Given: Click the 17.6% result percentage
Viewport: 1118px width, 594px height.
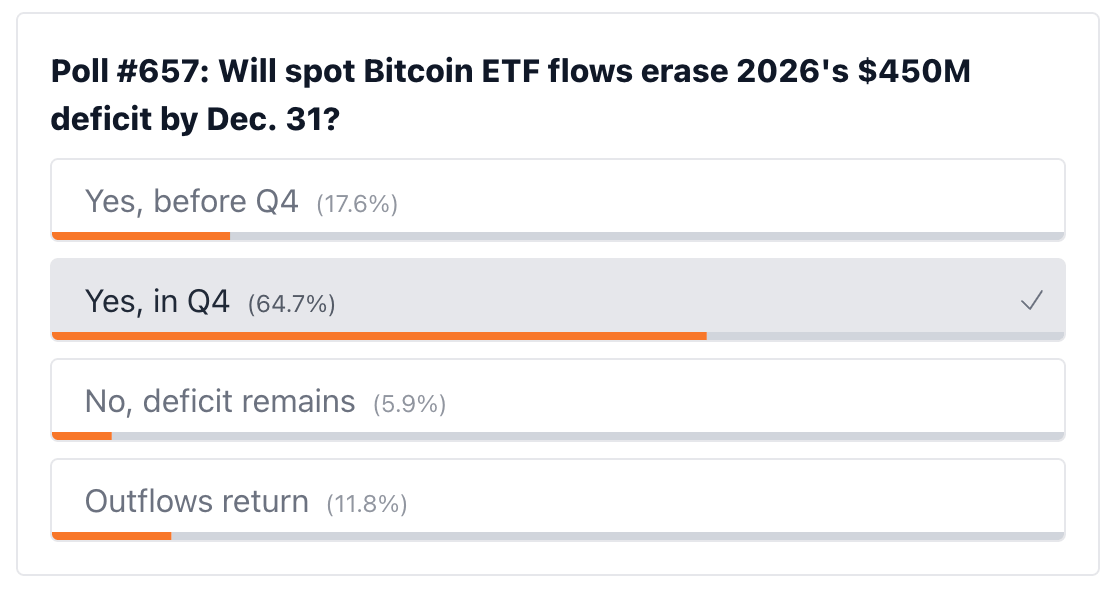Looking at the screenshot, I should point(357,204).
